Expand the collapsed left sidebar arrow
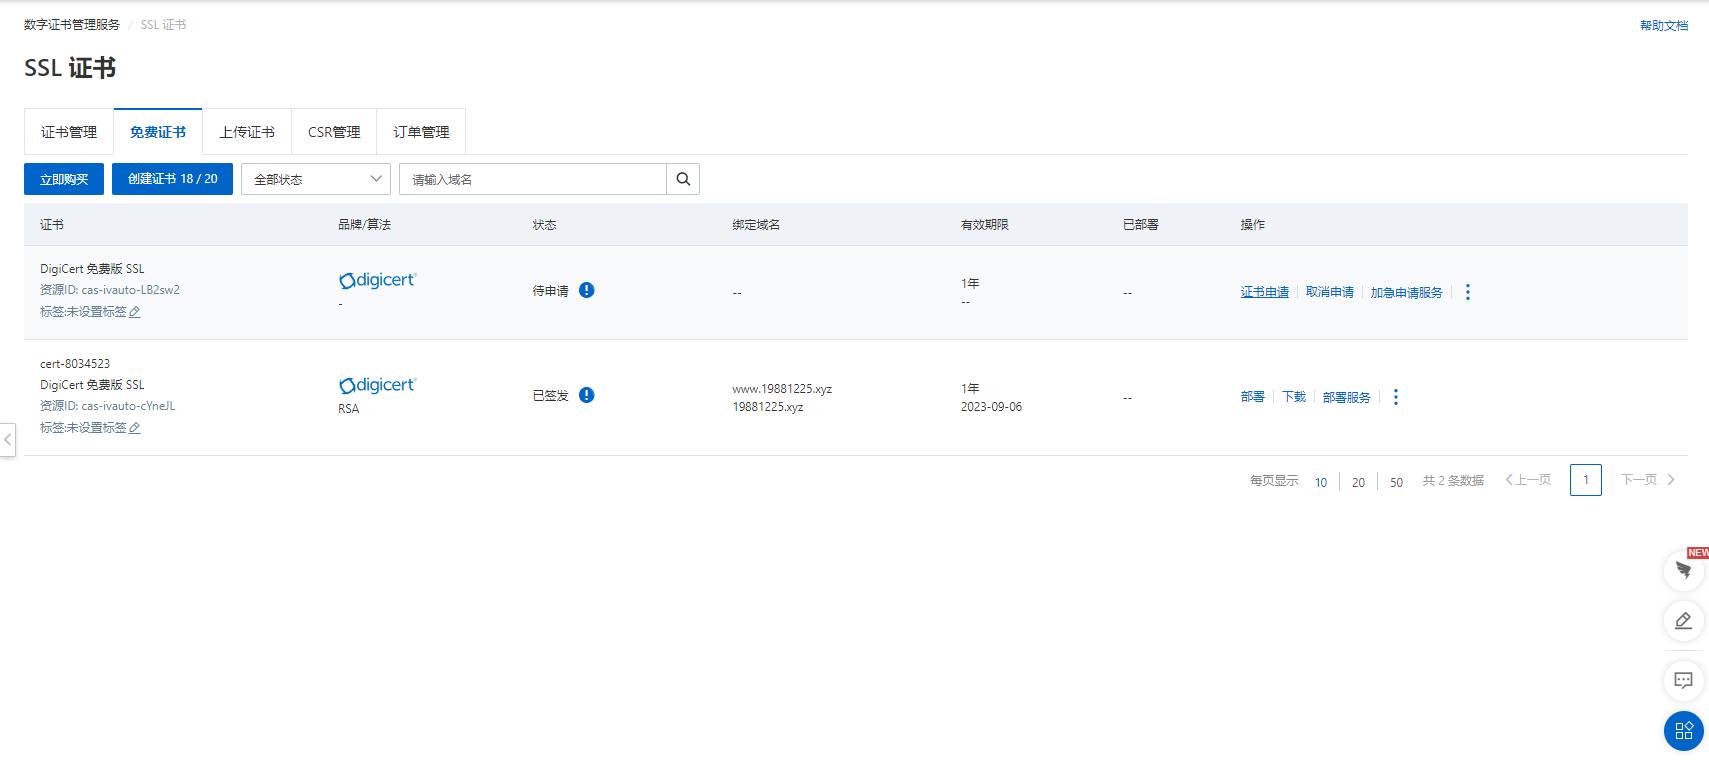1709x760 pixels. pyautogui.click(x=8, y=439)
